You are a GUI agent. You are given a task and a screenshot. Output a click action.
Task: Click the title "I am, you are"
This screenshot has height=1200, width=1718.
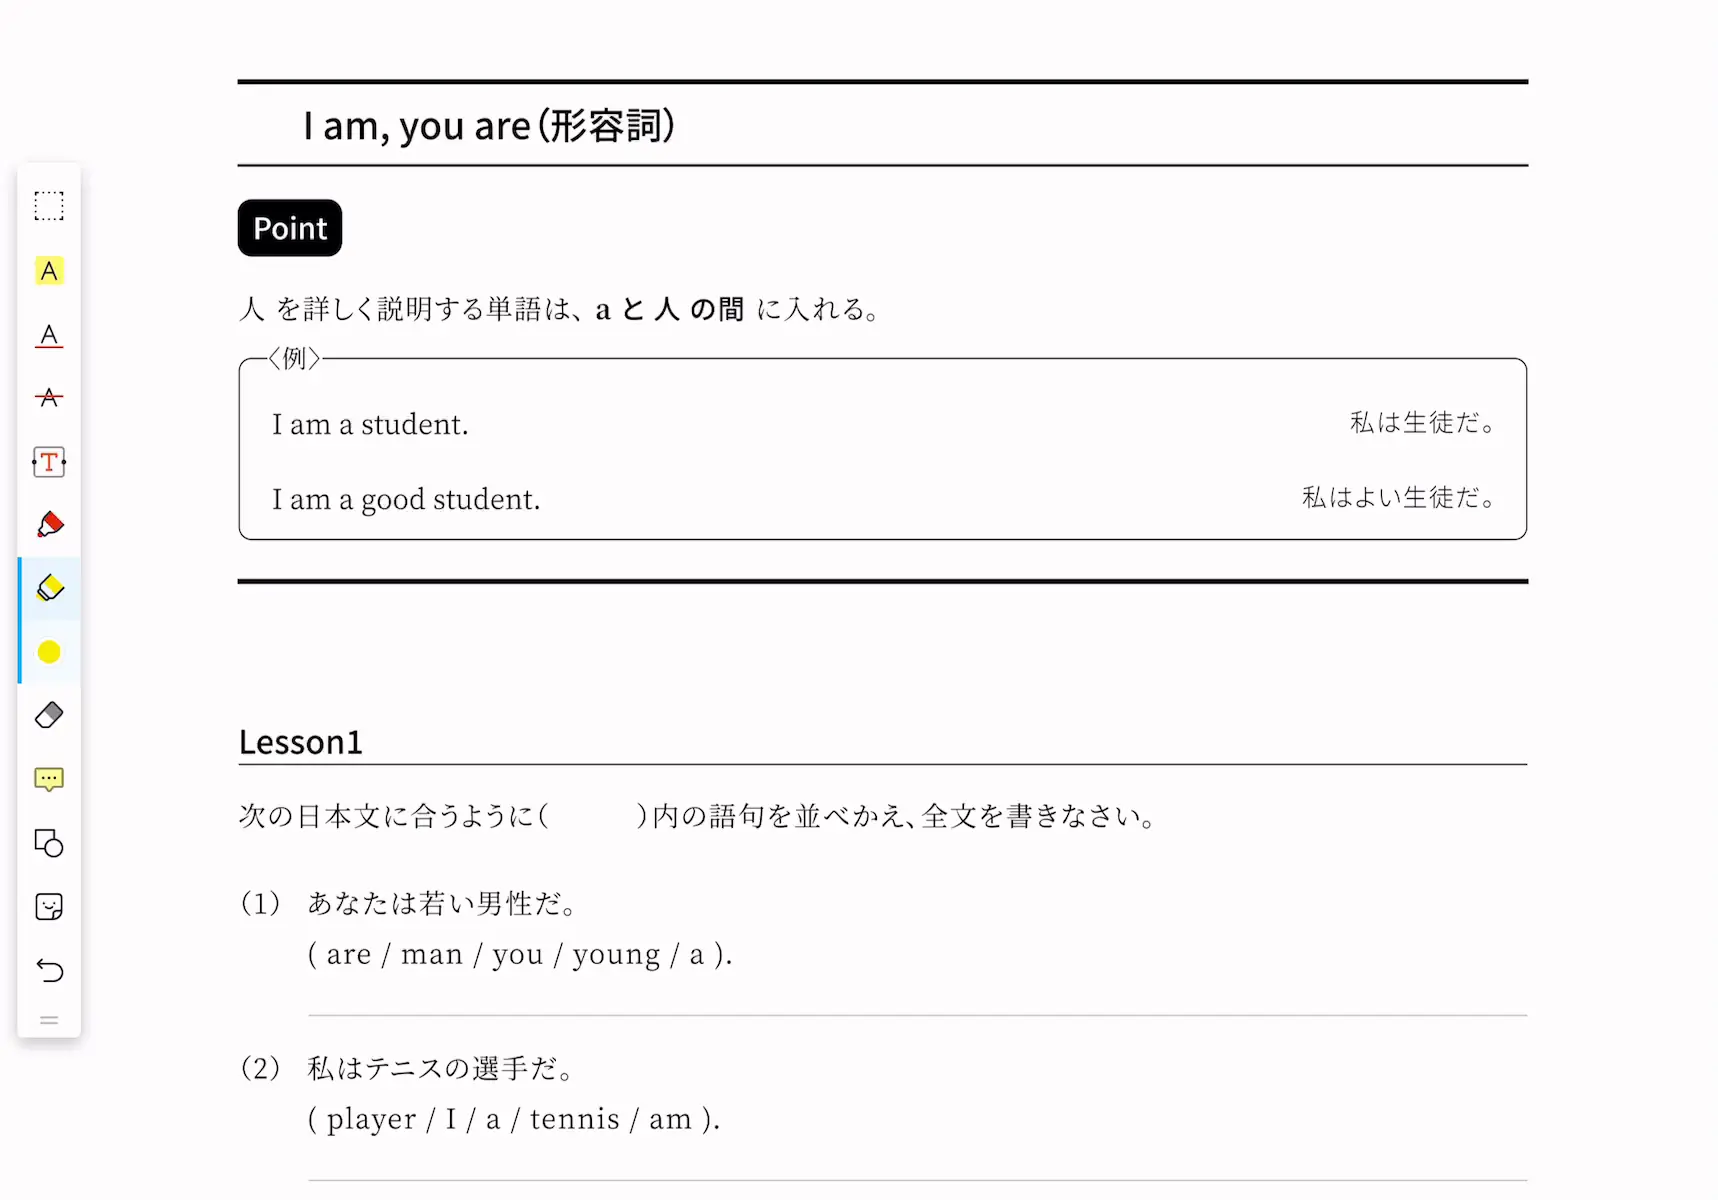(417, 127)
